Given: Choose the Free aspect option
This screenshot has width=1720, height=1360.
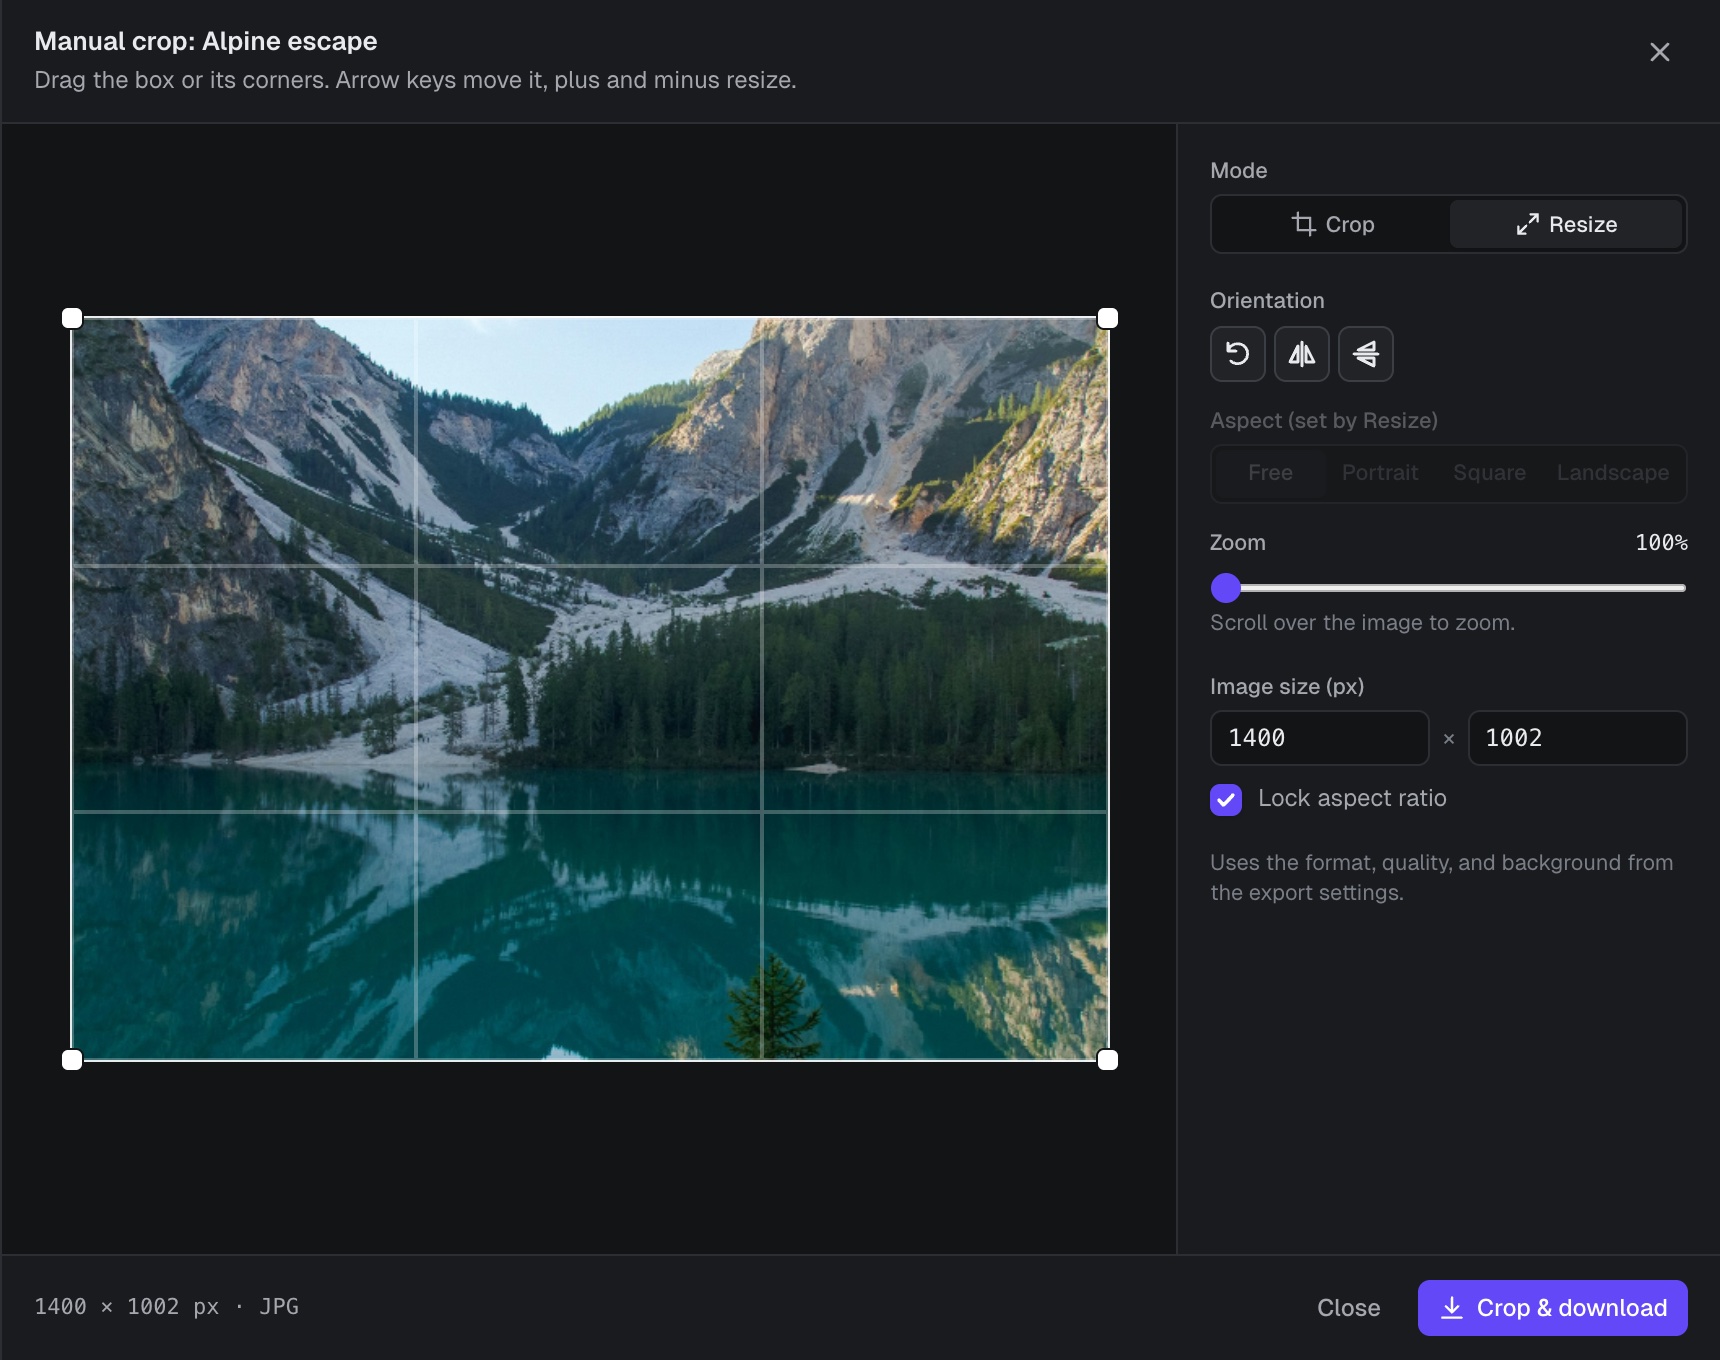Looking at the screenshot, I should click(1270, 473).
